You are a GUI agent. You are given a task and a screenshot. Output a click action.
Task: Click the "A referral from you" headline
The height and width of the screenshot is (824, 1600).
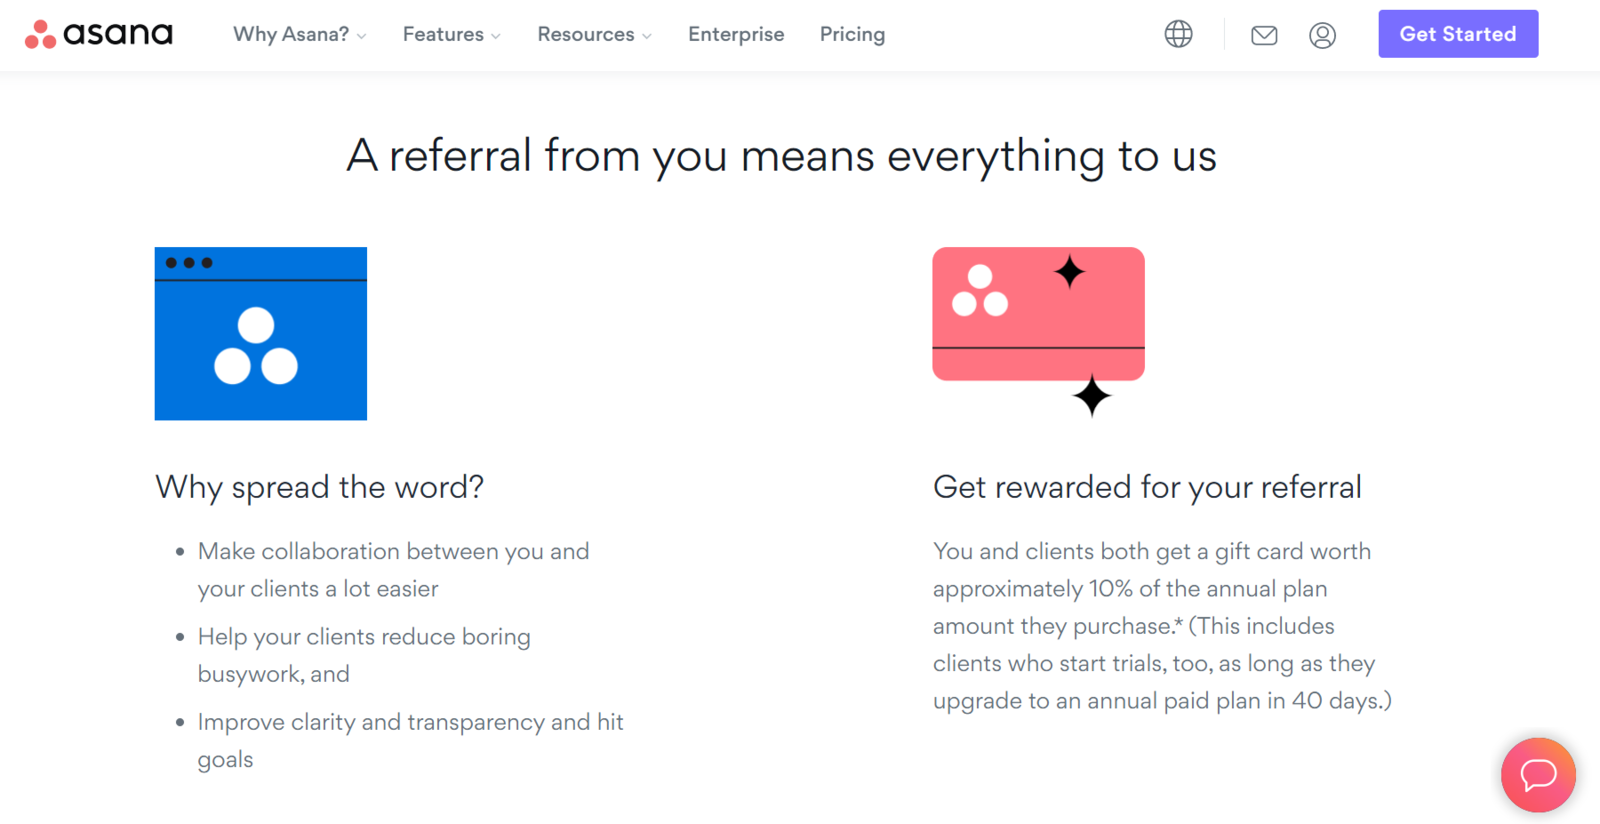[x=781, y=156]
